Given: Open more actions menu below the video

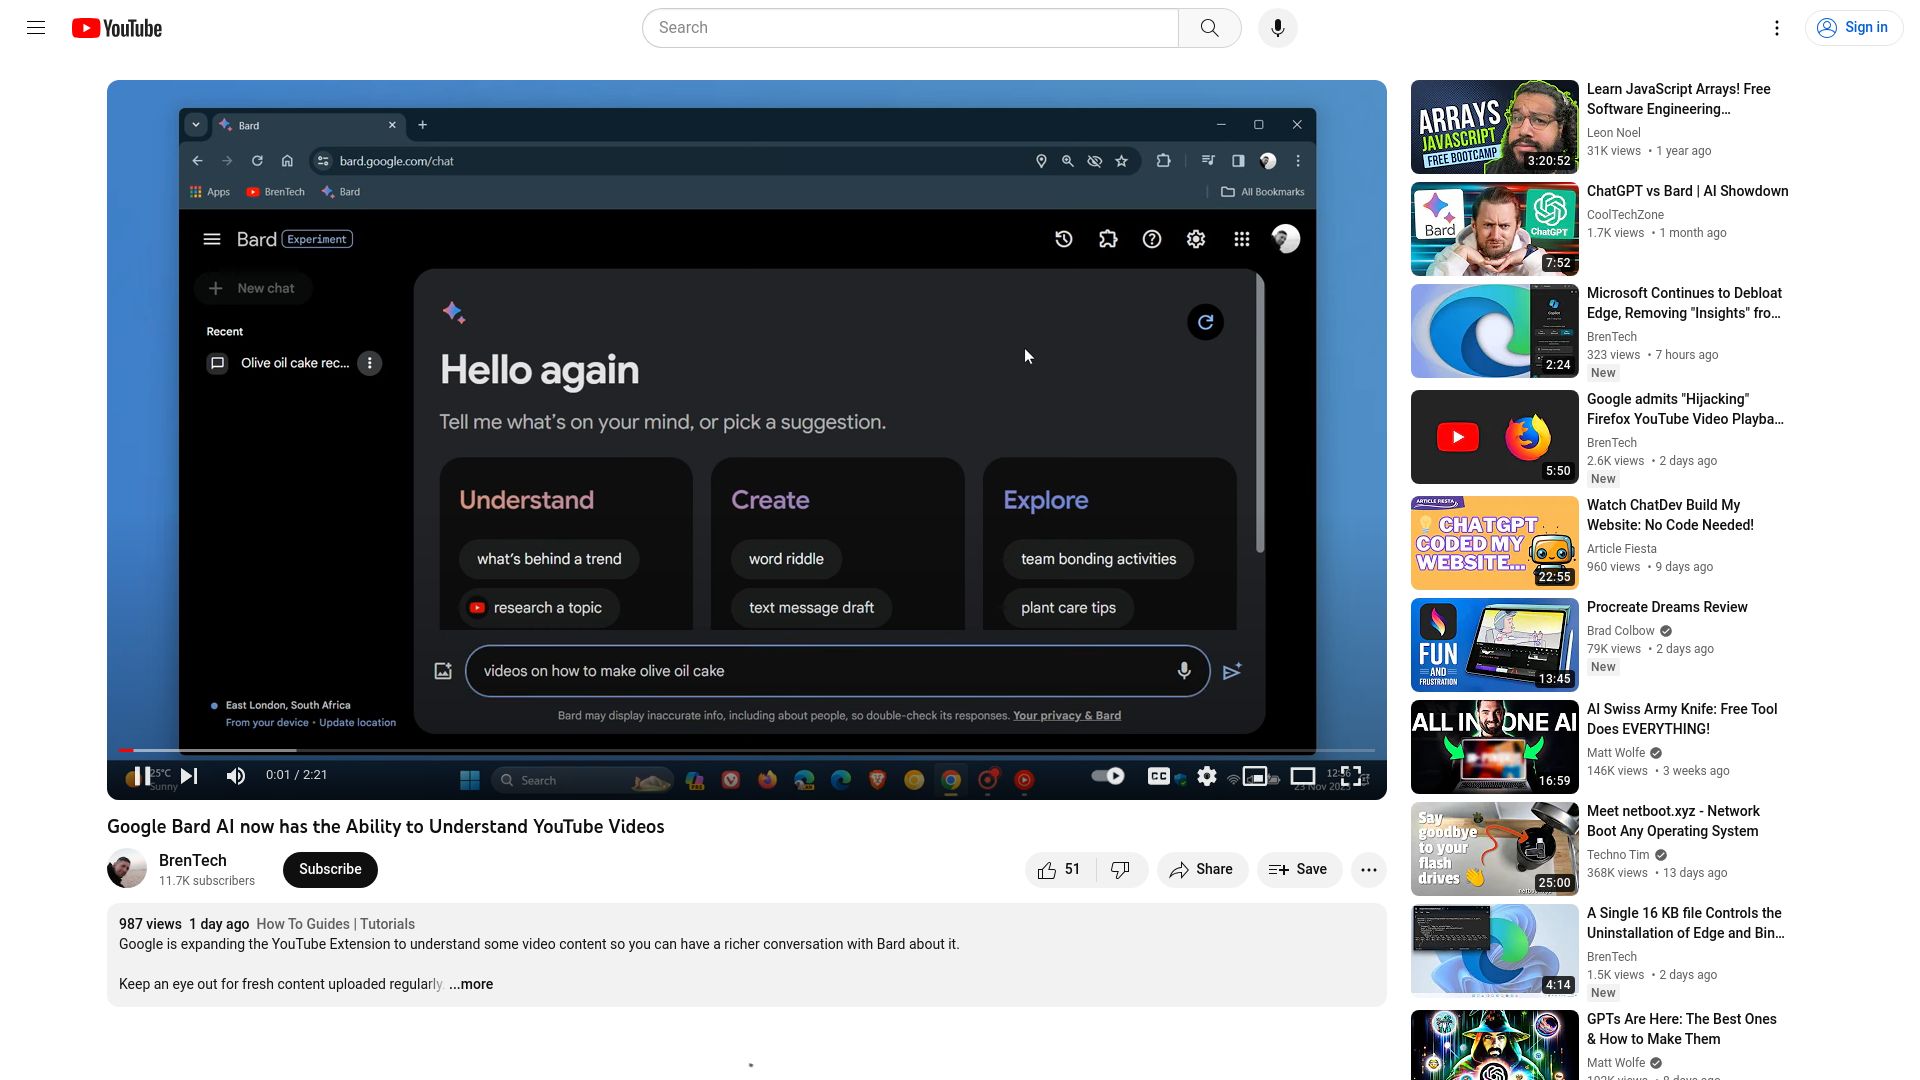Looking at the screenshot, I should (x=1369, y=870).
